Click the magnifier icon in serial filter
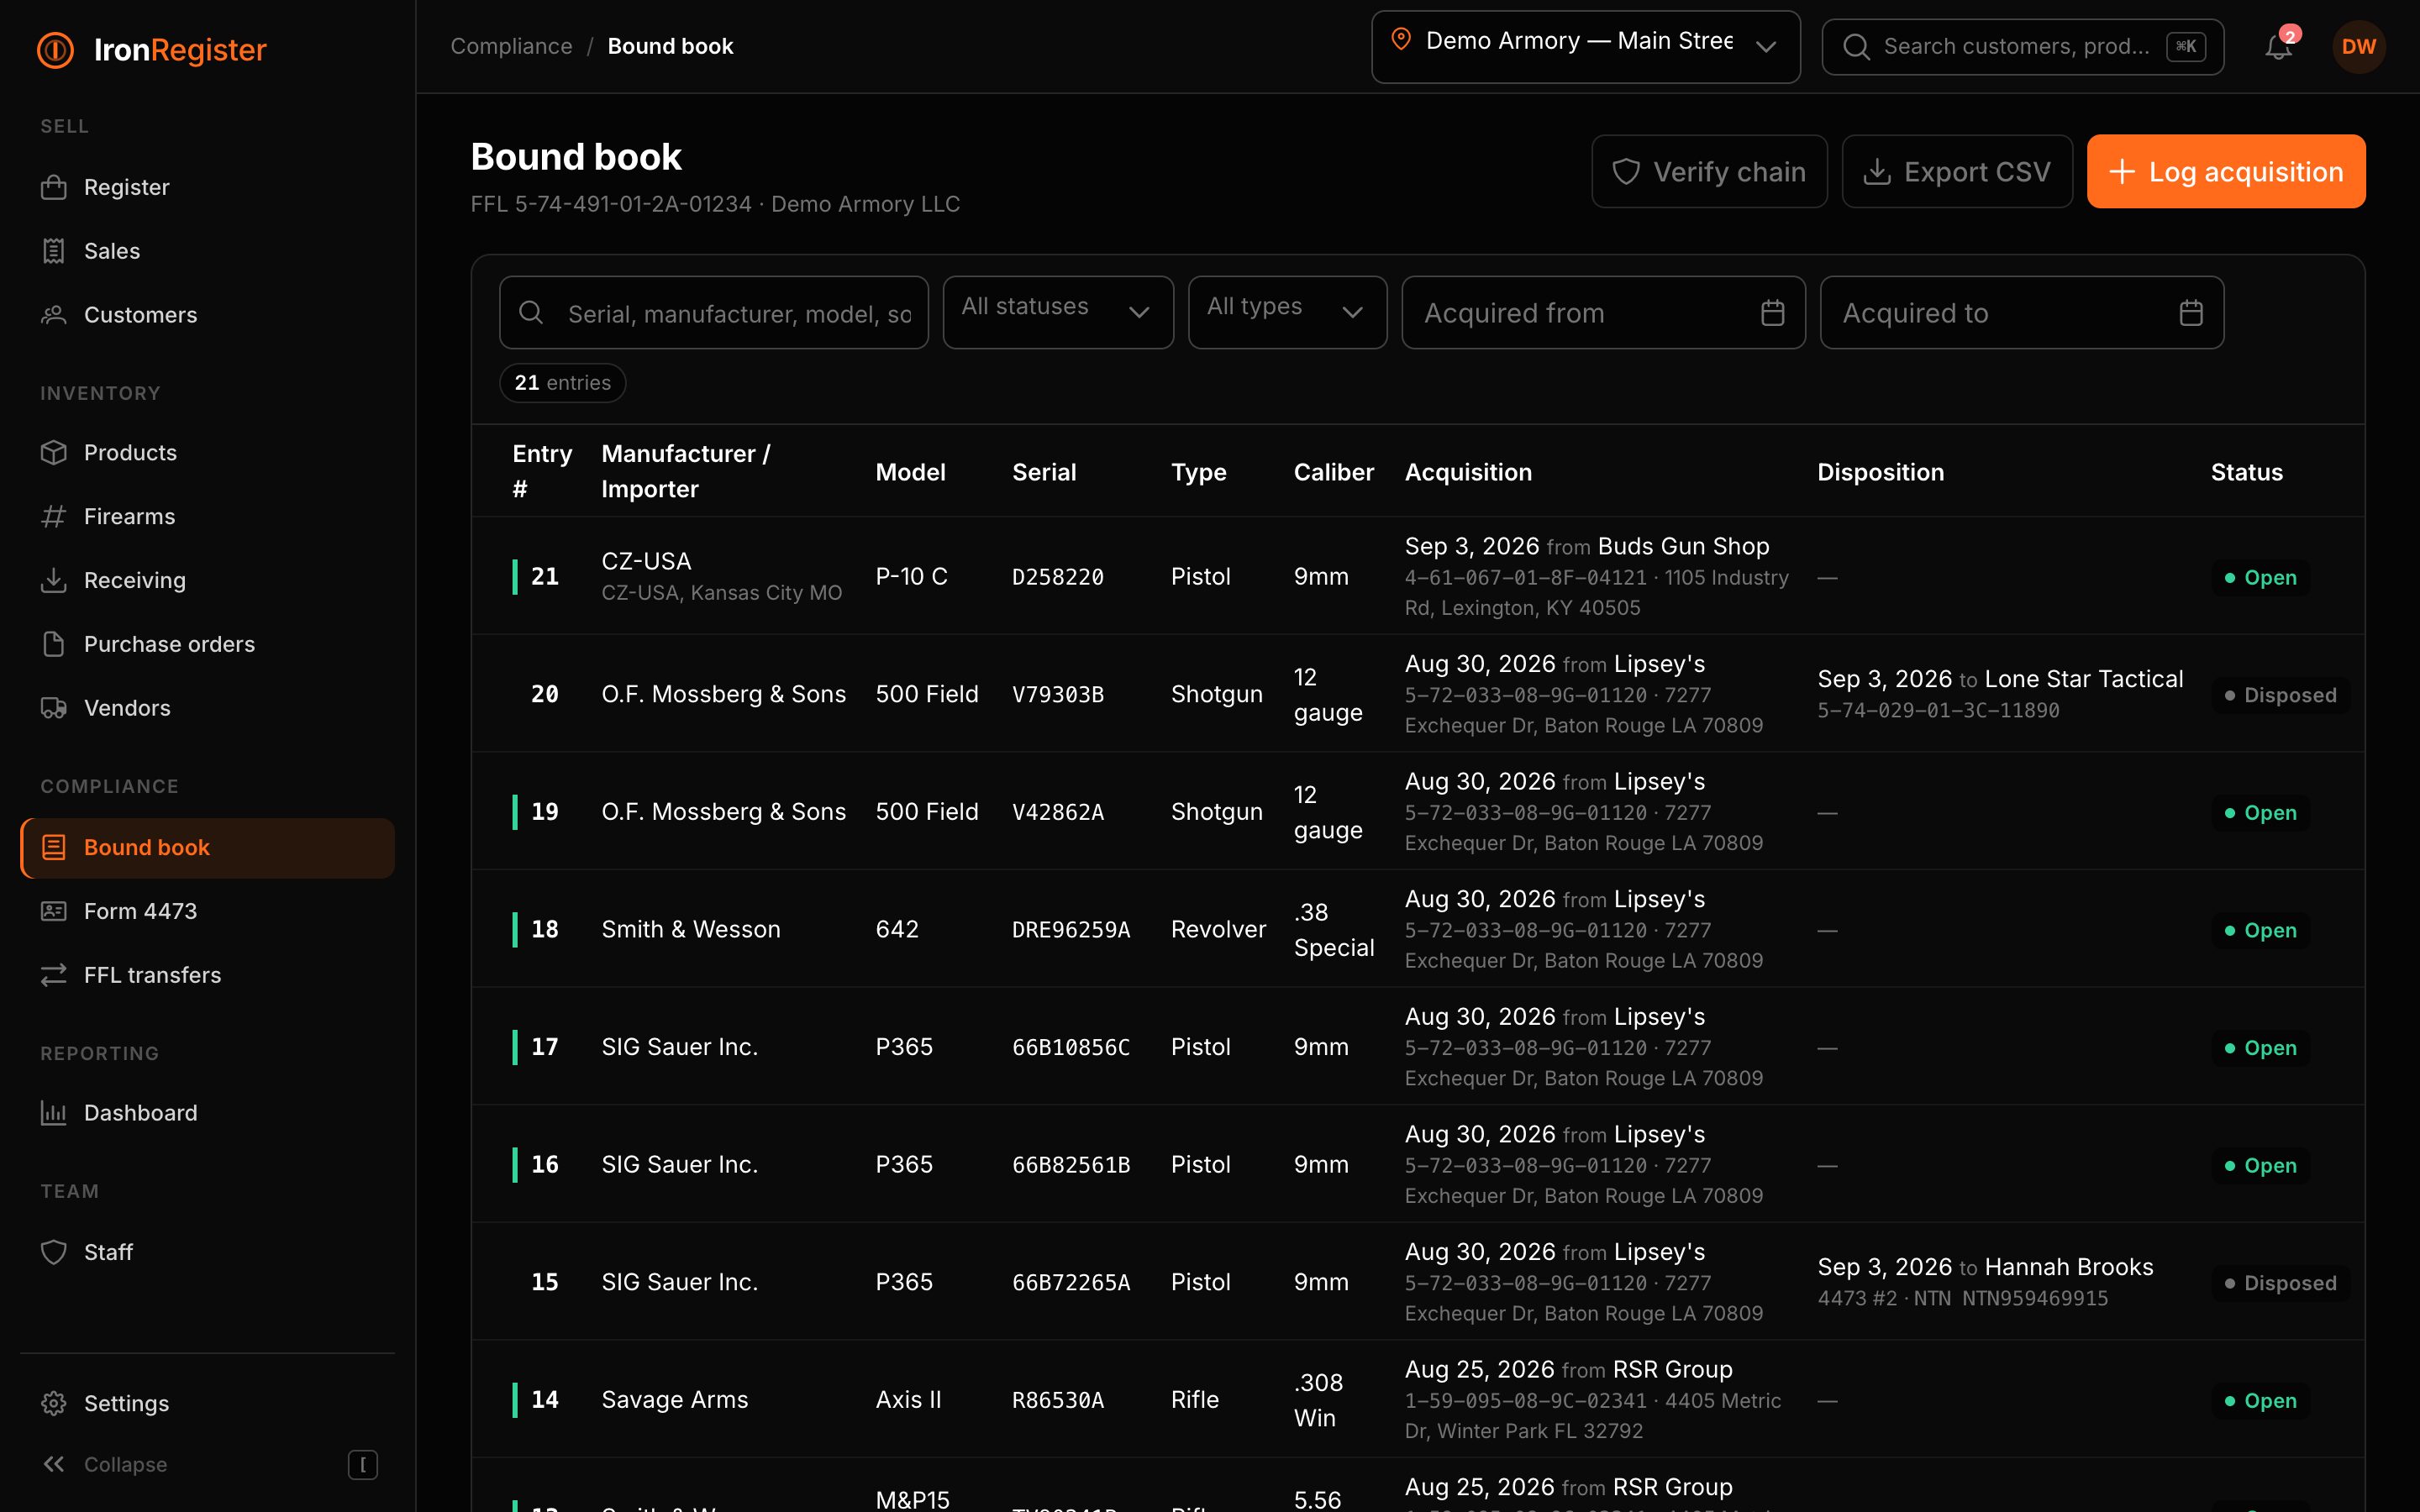Screen dimensions: 2420x1512 coord(531,313)
